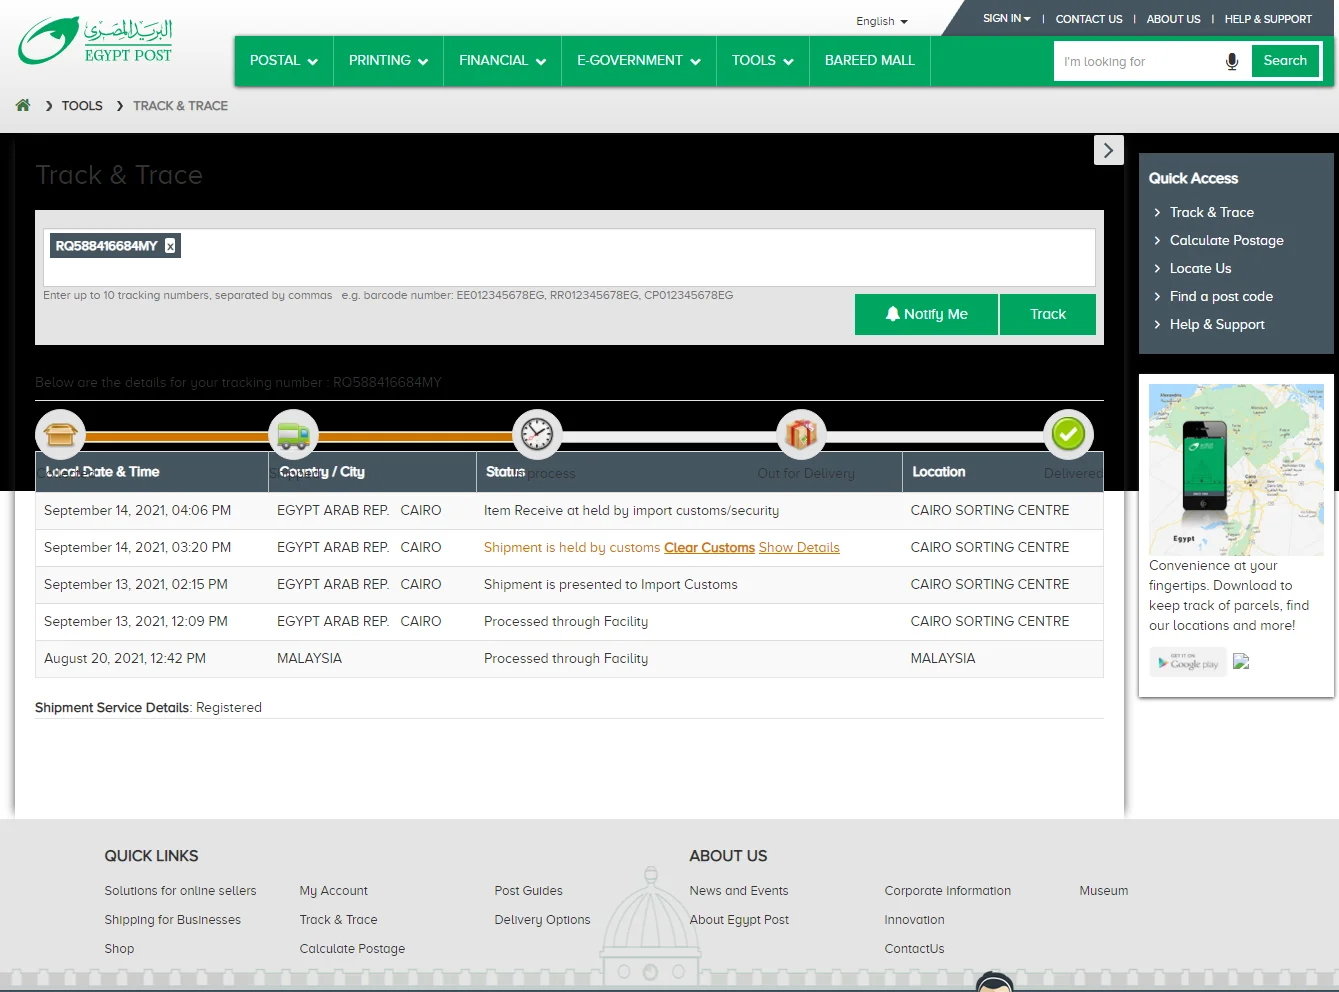Click the Tools breadcrumb link

tap(82, 106)
